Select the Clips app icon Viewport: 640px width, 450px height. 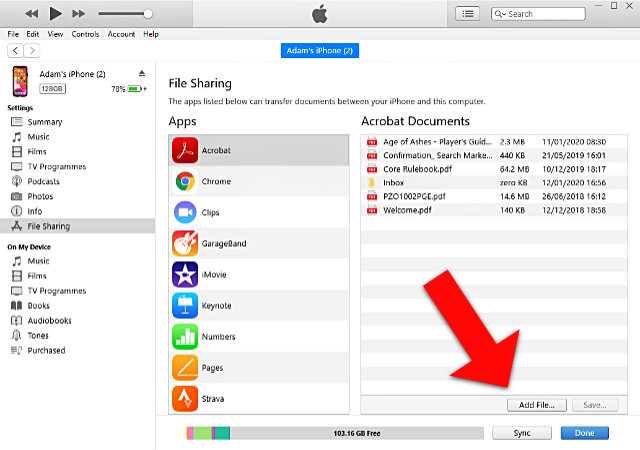tap(185, 212)
